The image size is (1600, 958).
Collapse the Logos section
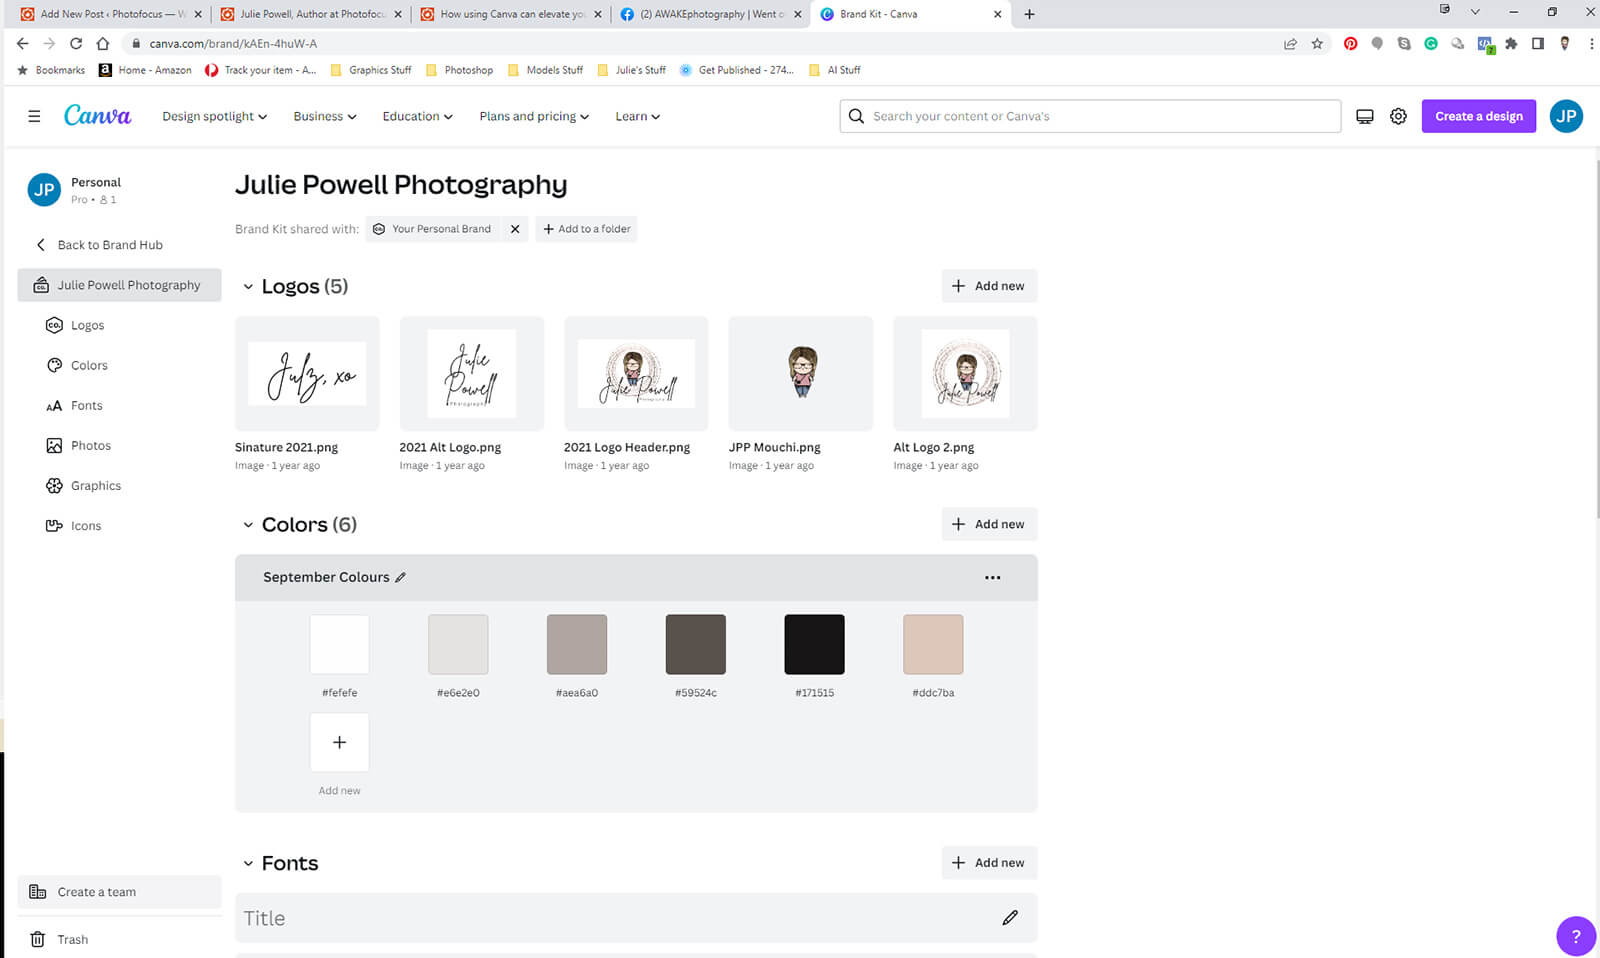point(248,287)
